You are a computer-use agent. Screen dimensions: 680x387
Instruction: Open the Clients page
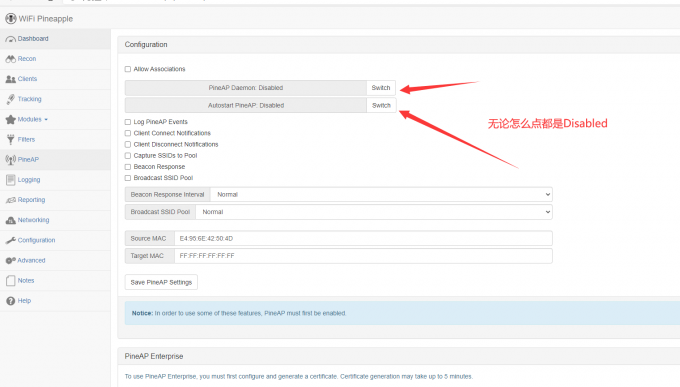[x=27, y=79]
